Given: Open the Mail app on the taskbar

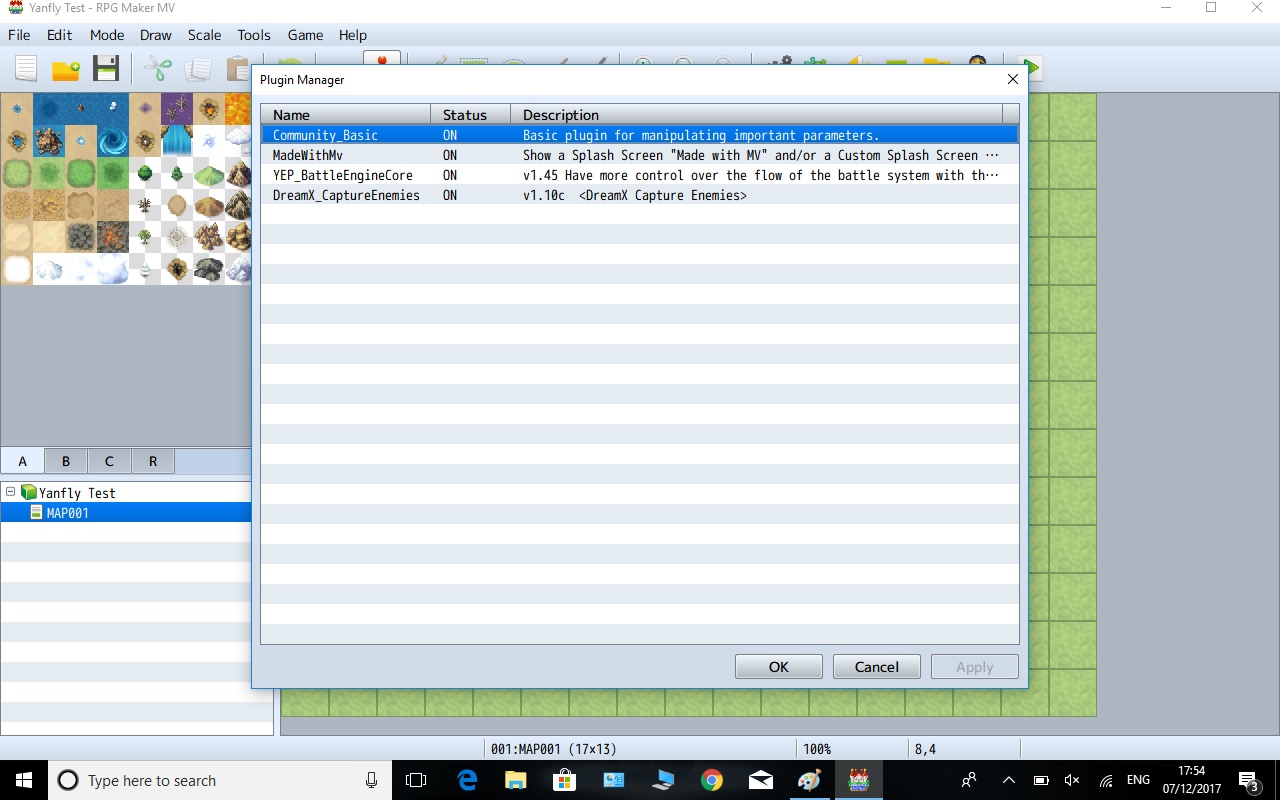Looking at the screenshot, I should tap(761, 780).
